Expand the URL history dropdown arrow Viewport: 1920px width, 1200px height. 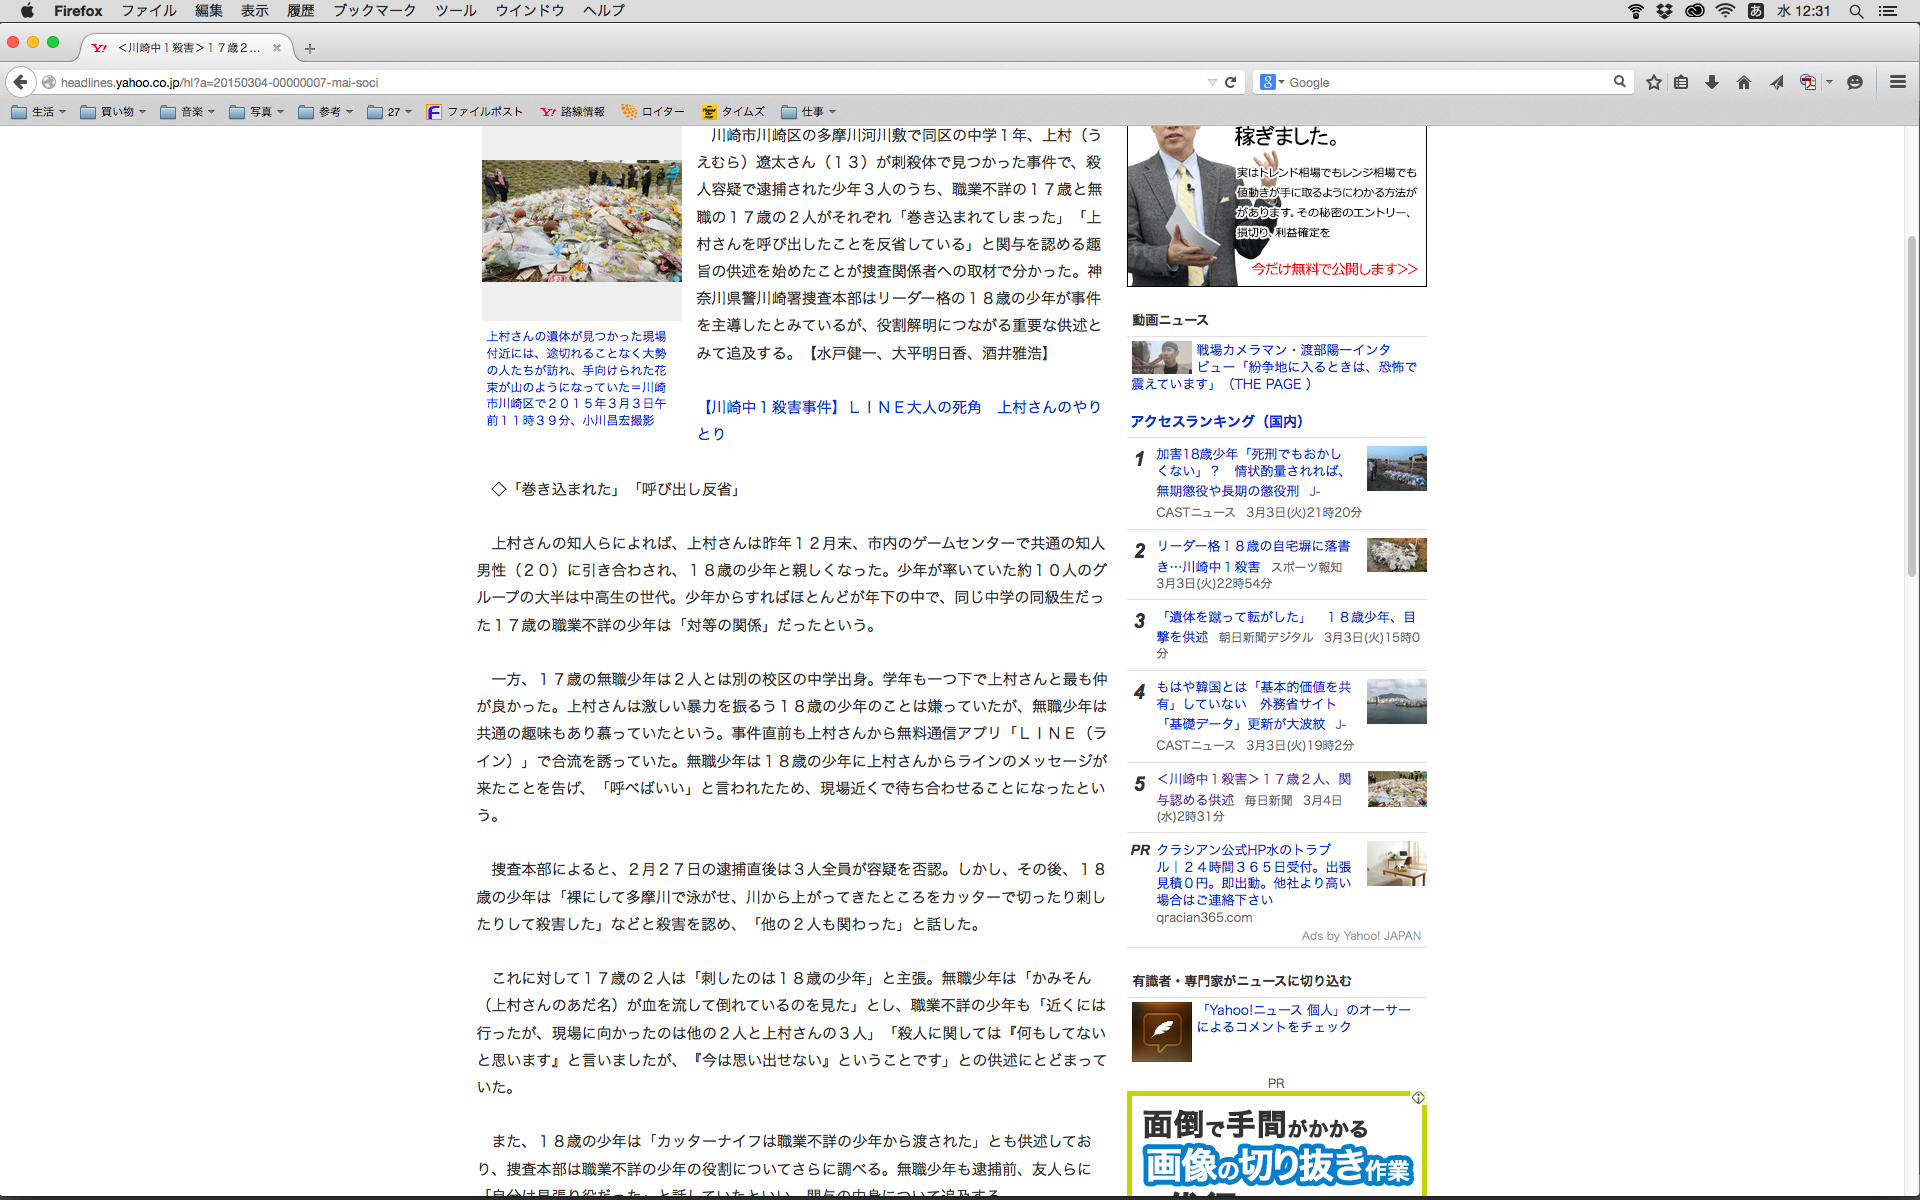coord(1212,83)
